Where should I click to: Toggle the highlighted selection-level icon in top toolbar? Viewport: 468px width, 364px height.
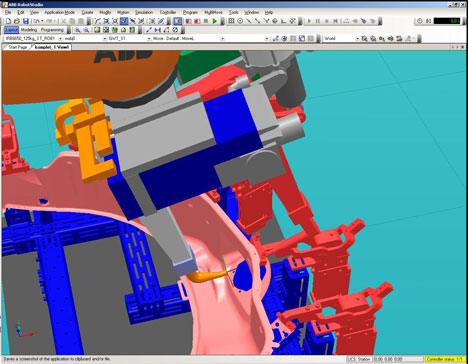(x=124, y=21)
